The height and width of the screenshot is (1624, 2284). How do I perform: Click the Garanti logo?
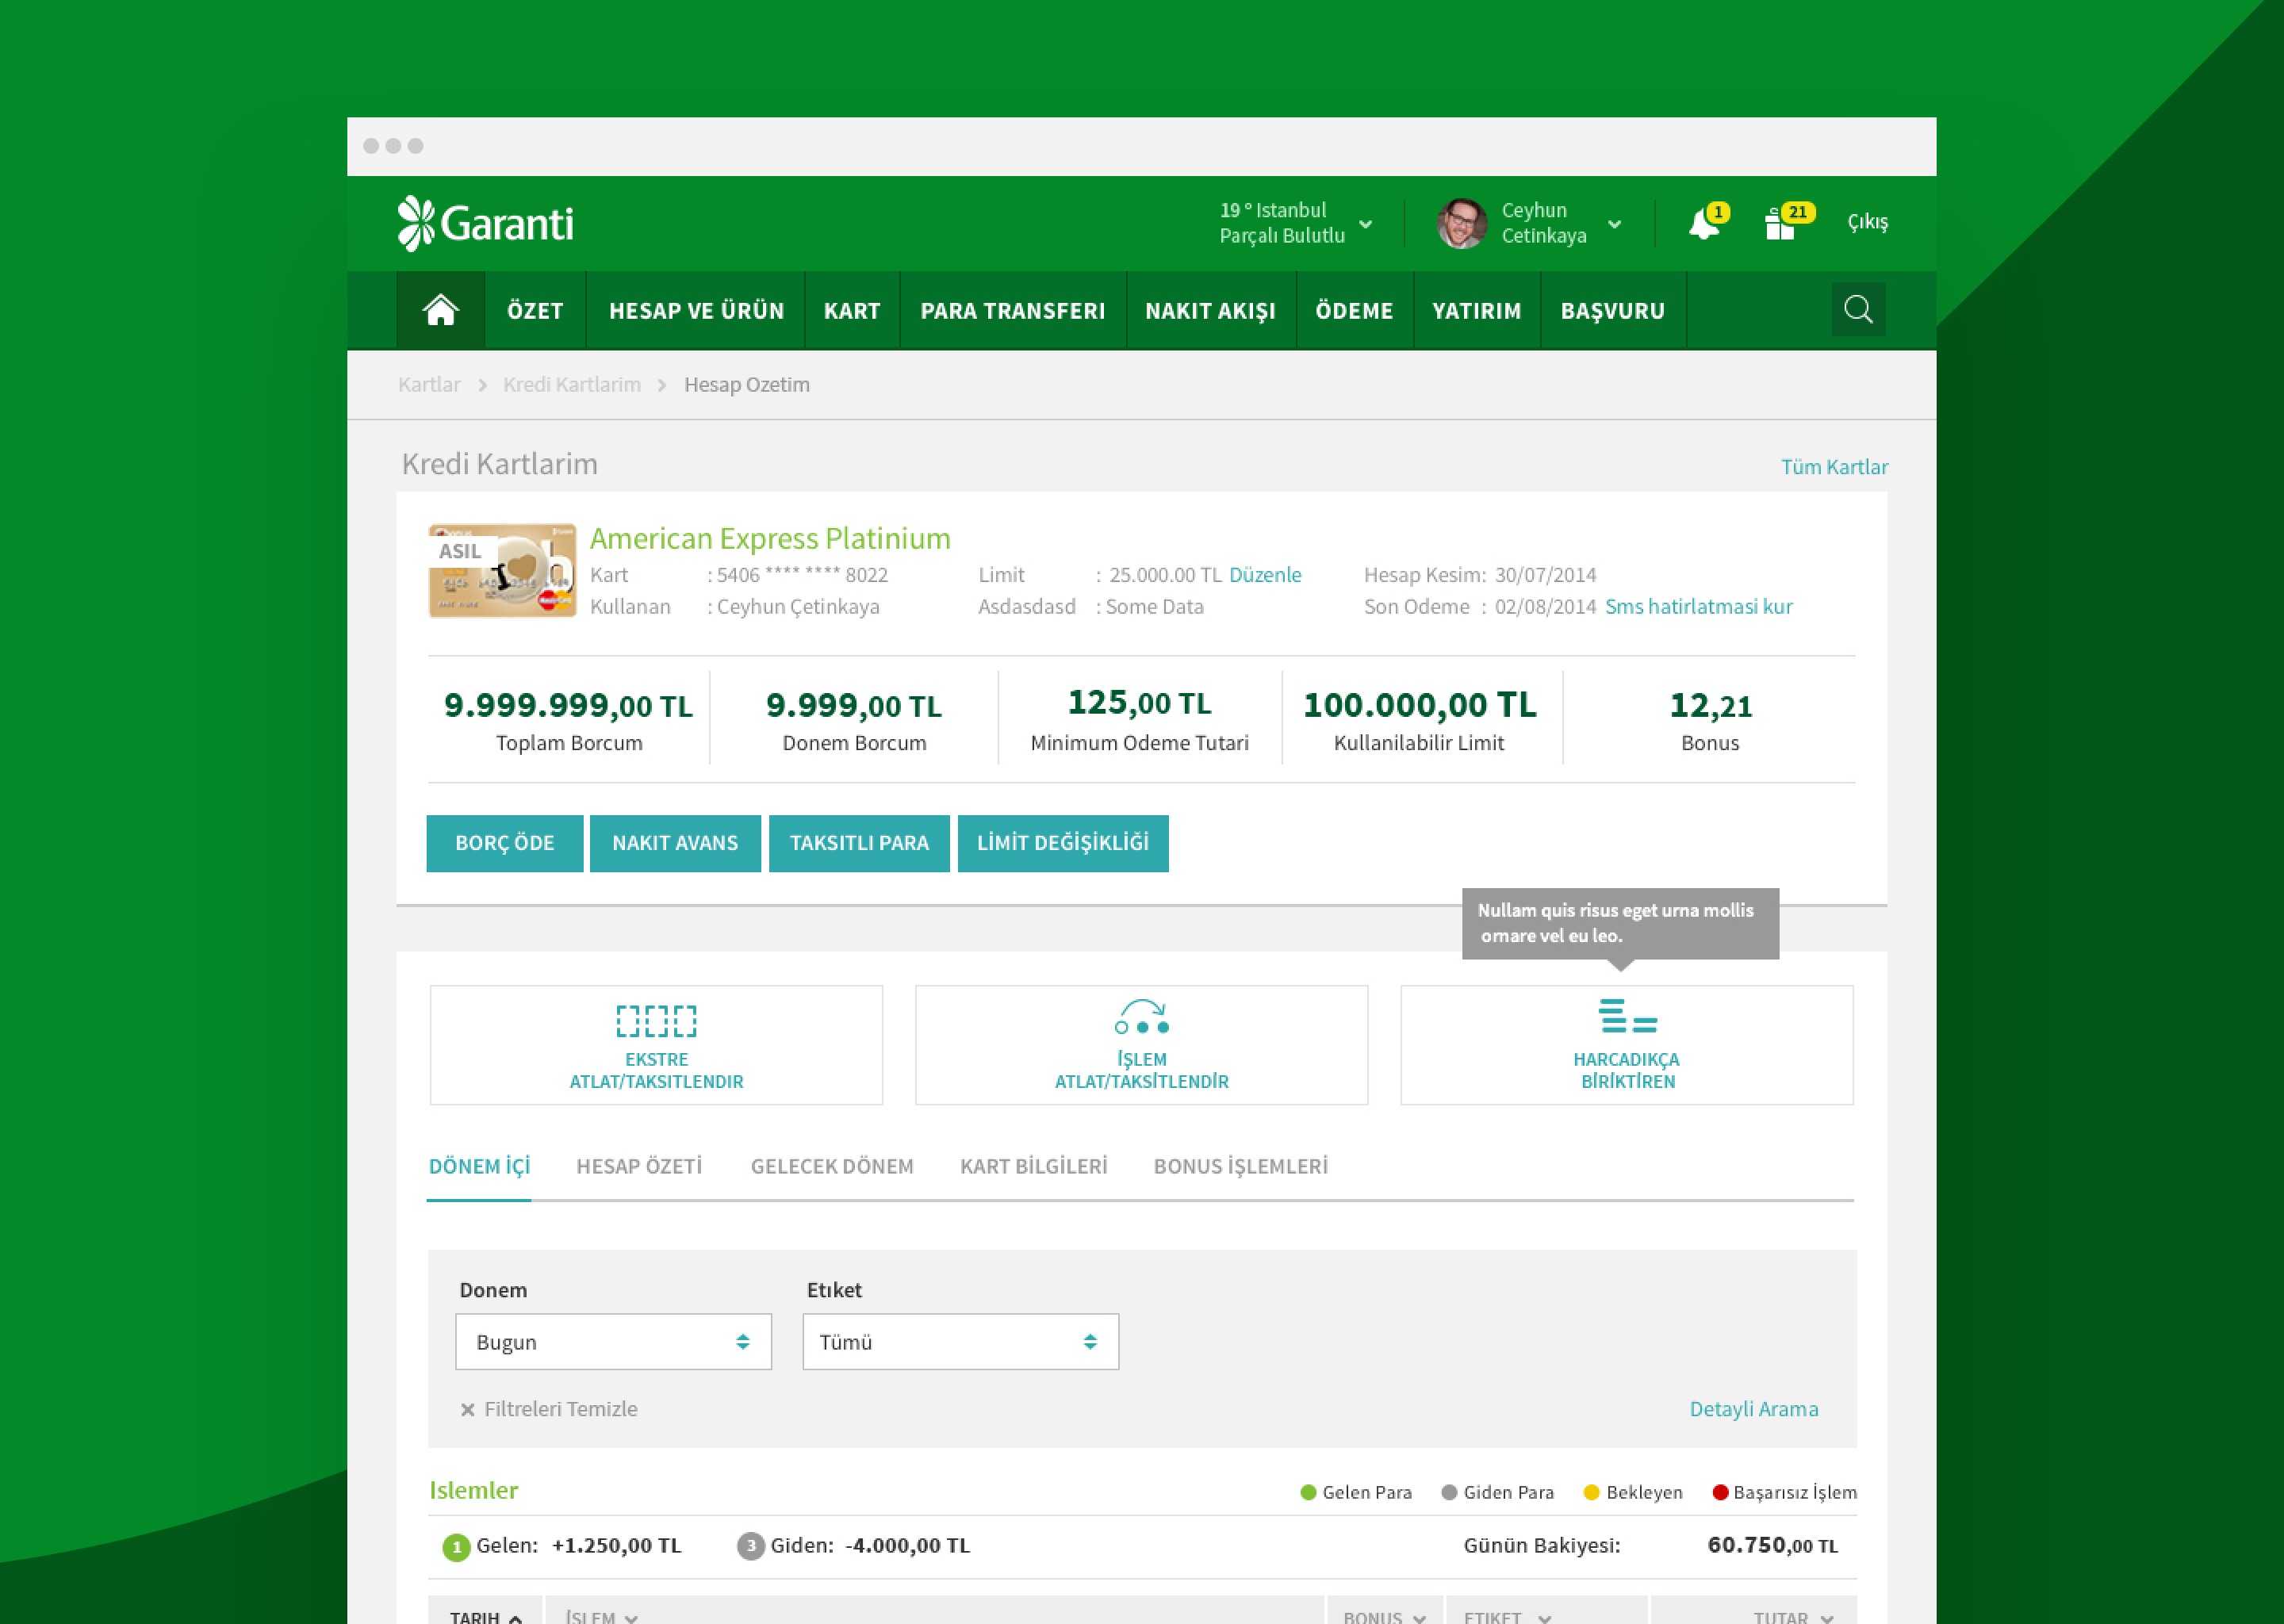pos(485,223)
